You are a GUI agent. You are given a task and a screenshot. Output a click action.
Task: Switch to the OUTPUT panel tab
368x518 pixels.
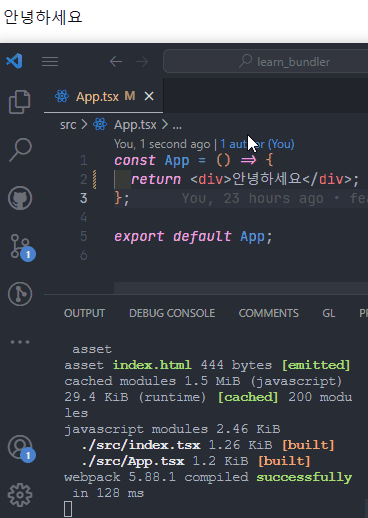pos(84,313)
